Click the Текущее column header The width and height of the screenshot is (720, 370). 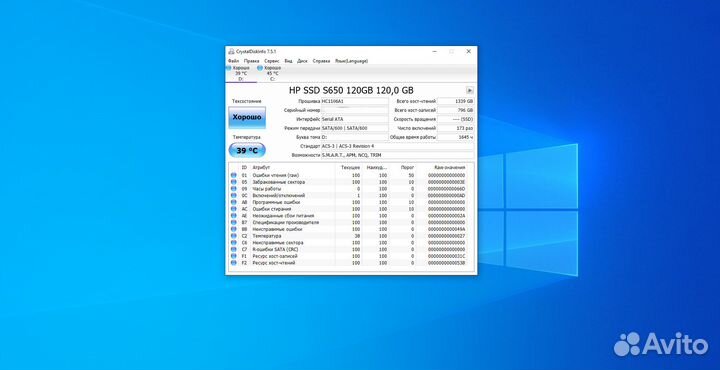tap(349, 168)
